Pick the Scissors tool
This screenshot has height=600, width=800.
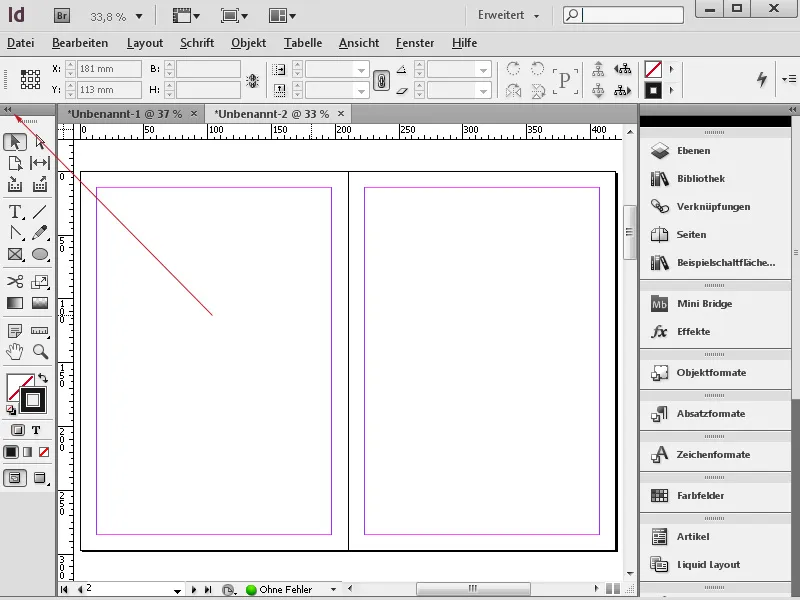pyautogui.click(x=13, y=282)
